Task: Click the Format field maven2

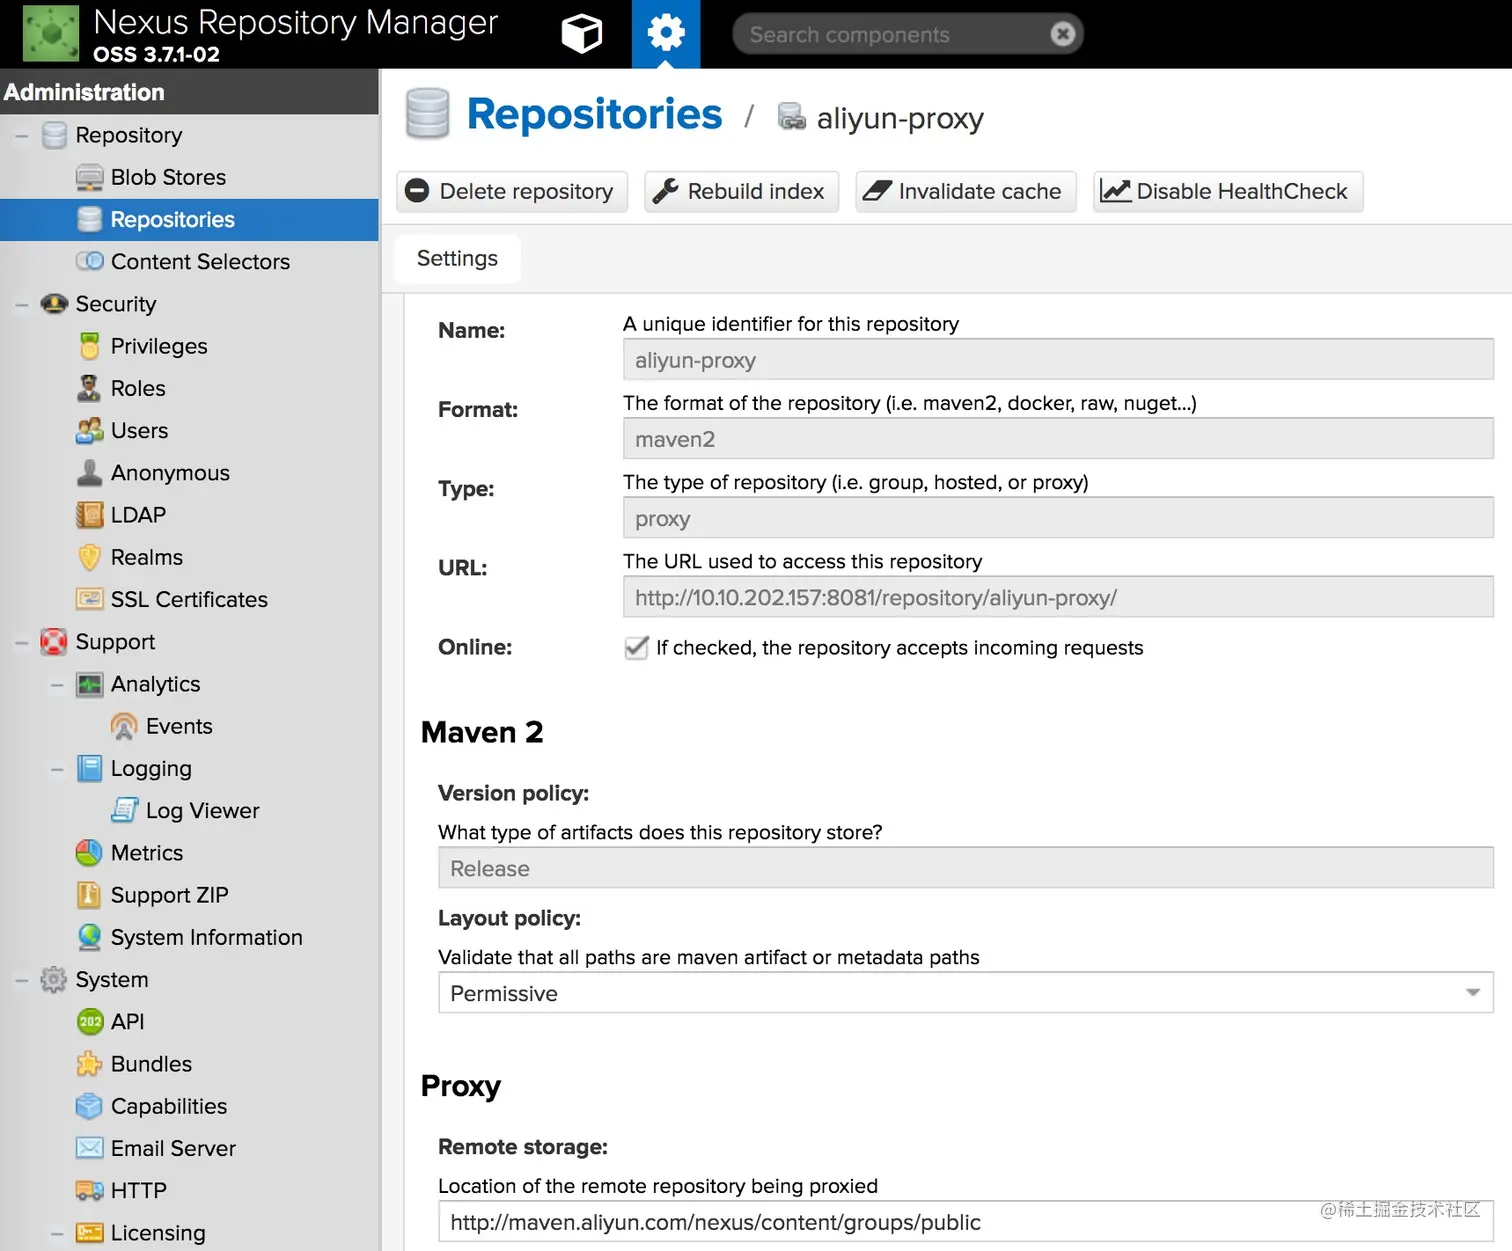Action: pos(1058,439)
